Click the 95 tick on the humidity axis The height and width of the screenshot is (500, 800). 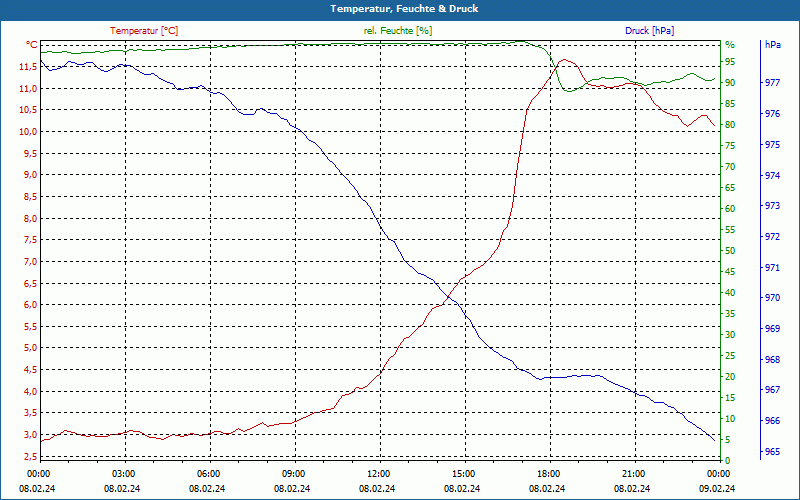(x=730, y=62)
